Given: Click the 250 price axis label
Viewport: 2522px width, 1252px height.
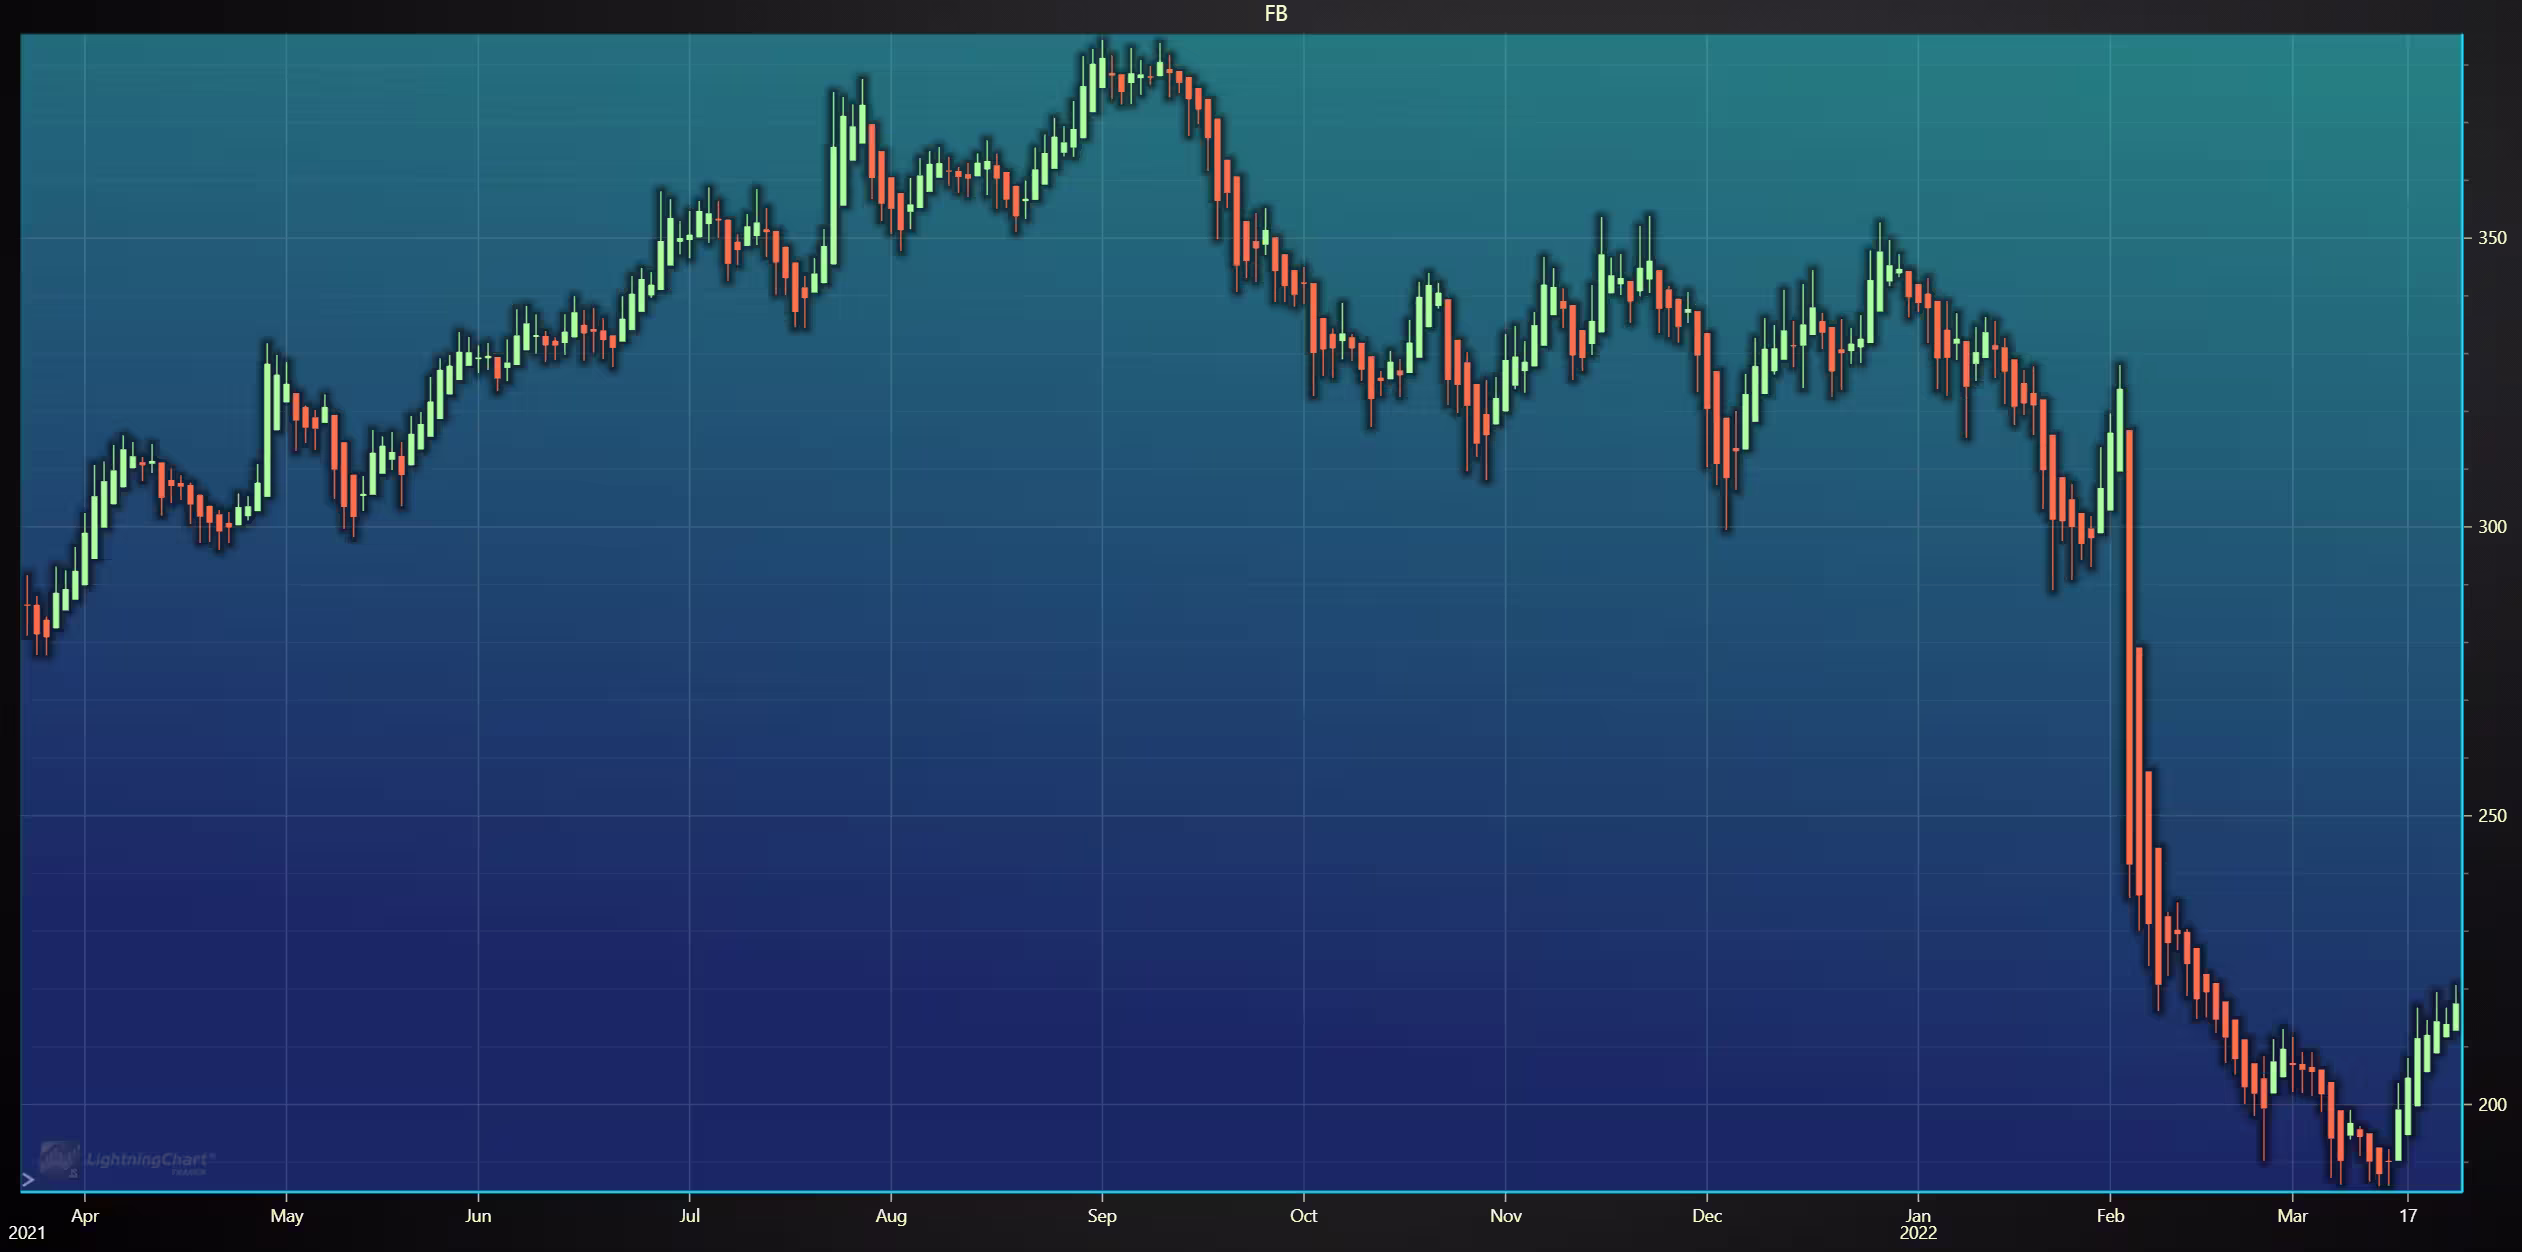Looking at the screenshot, I should [x=2492, y=816].
